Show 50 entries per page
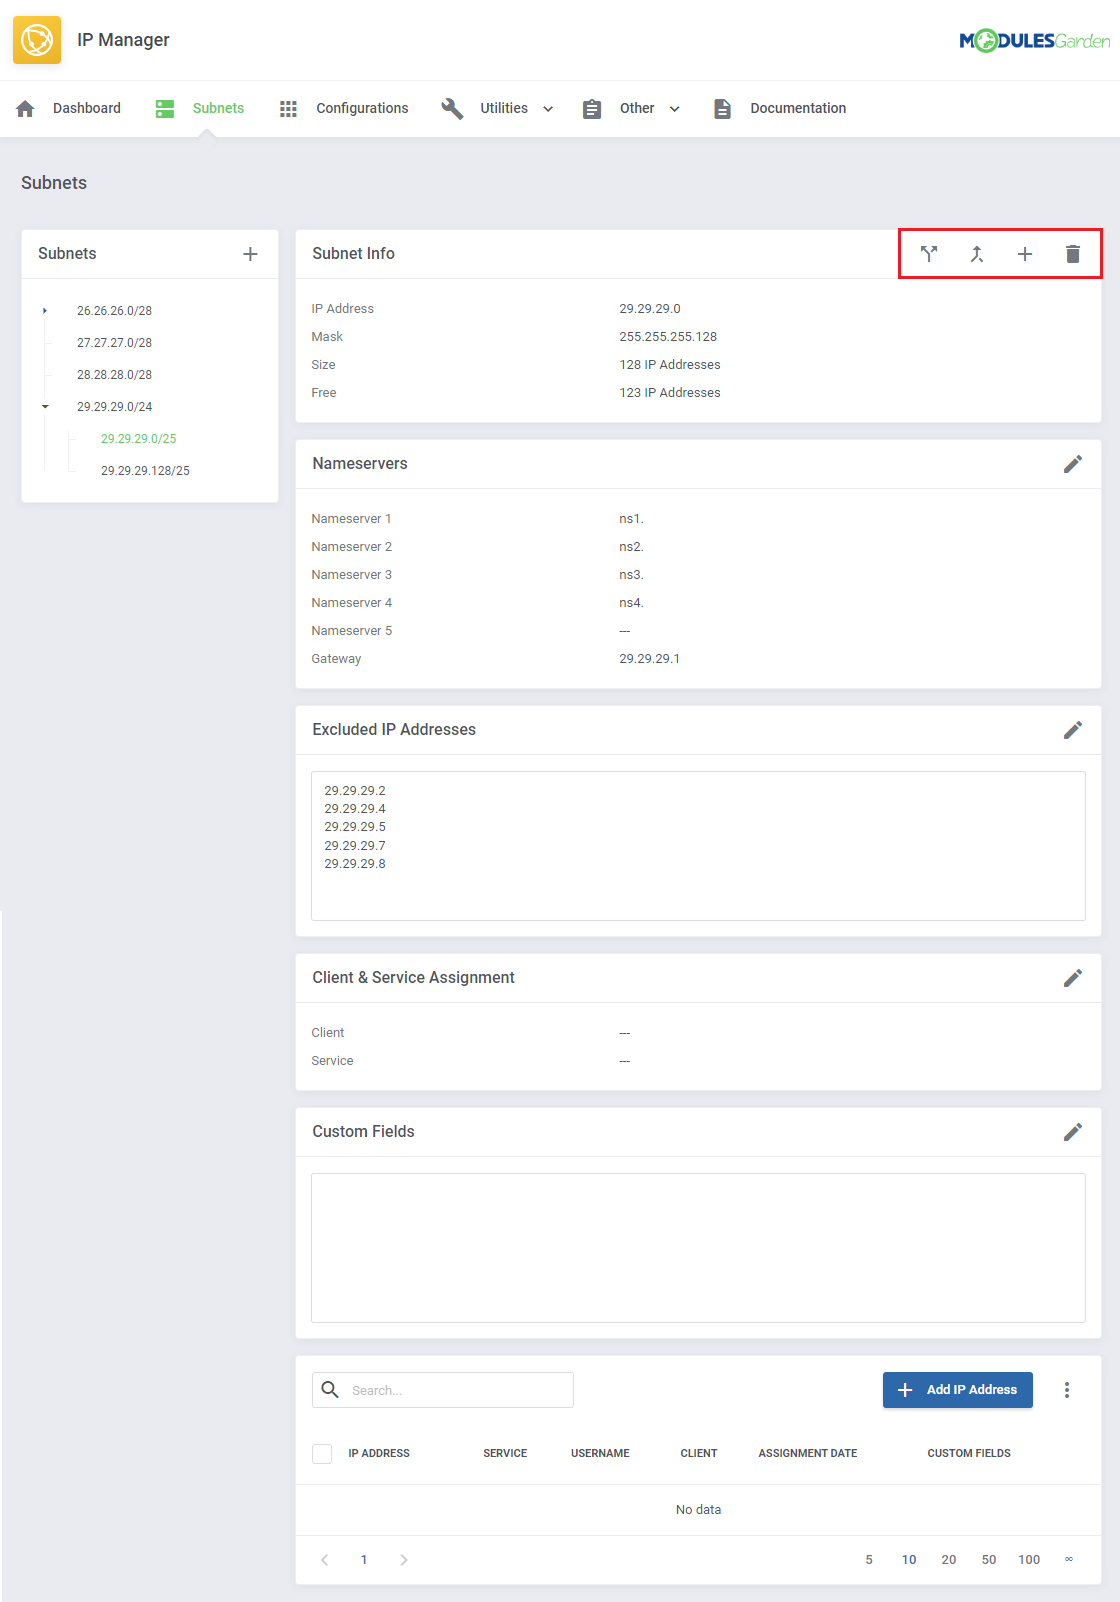 [x=989, y=1560]
